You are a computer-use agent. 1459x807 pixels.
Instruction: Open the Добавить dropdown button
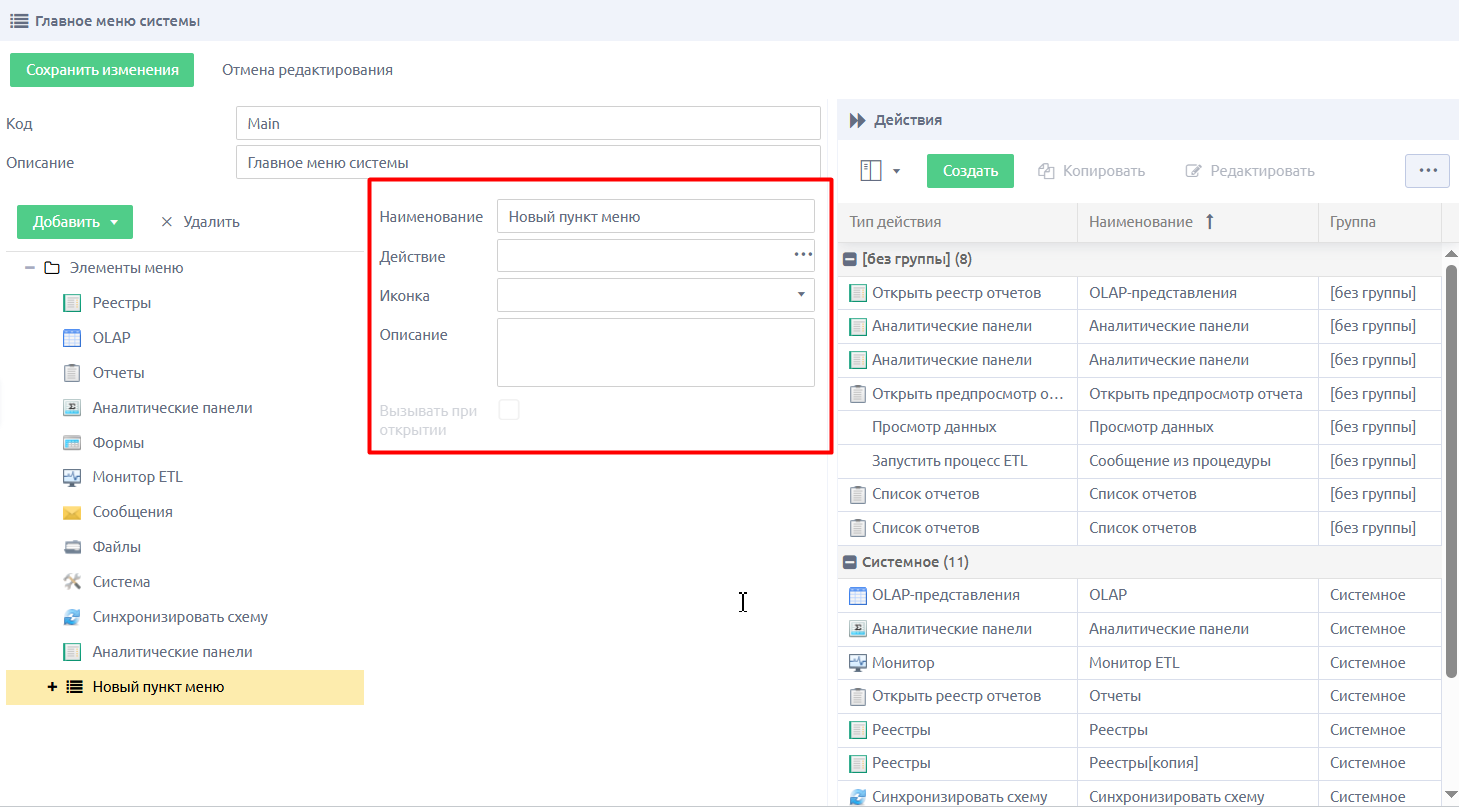pos(75,222)
